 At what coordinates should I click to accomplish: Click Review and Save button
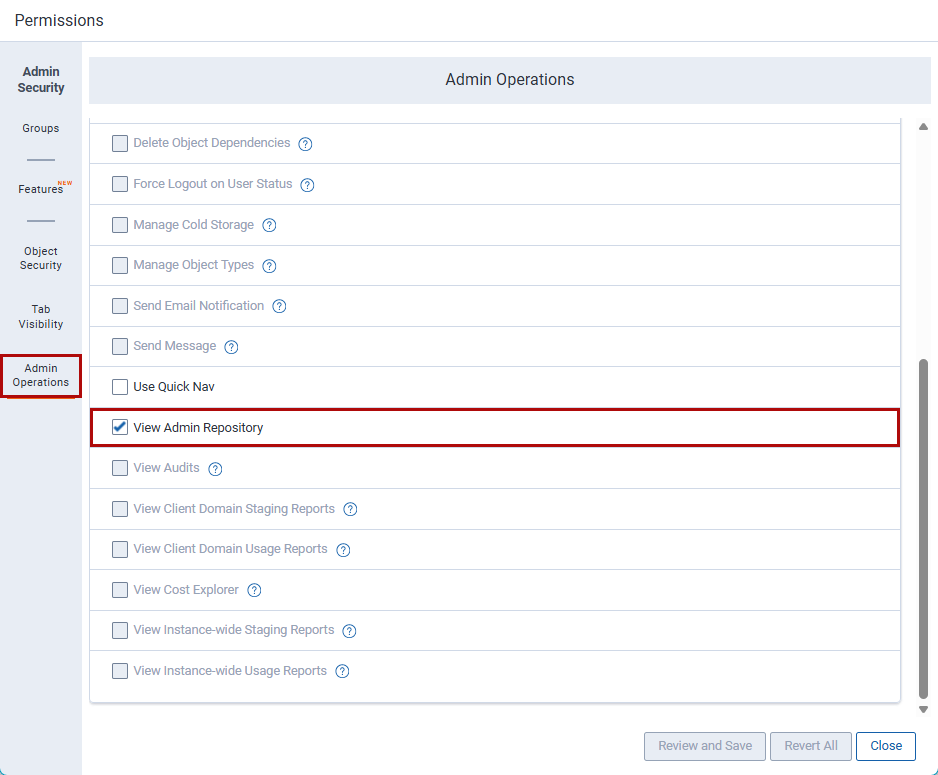point(705,746)
